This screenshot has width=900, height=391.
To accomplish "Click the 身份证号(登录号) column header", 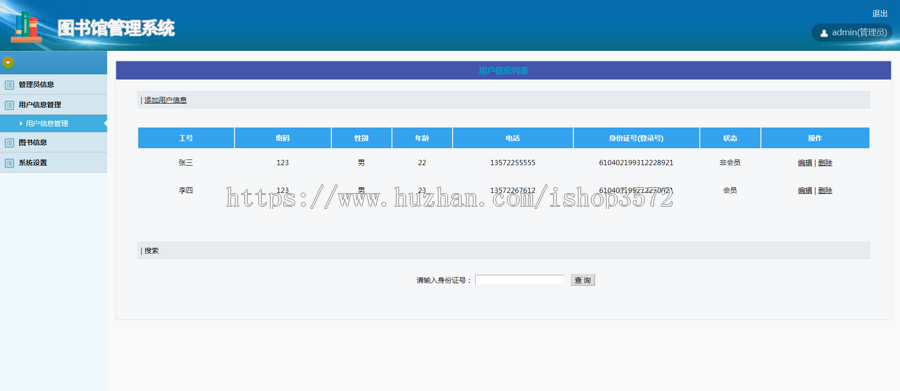I will coord(636,138).
